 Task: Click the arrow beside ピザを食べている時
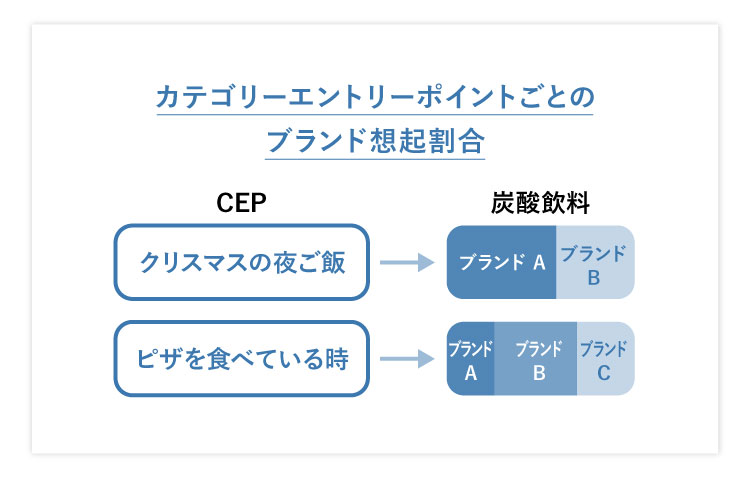pos(407,358)
